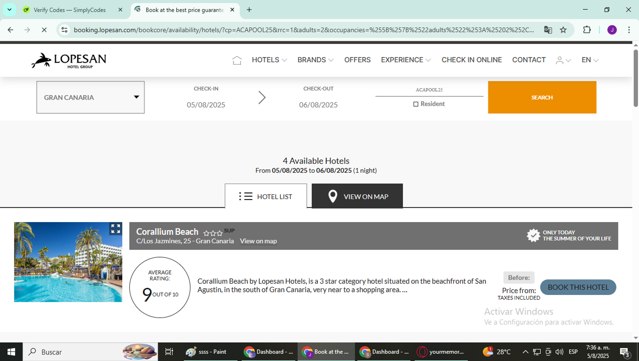
Task: Open the user account icon menu
Action: coord(563,60)
